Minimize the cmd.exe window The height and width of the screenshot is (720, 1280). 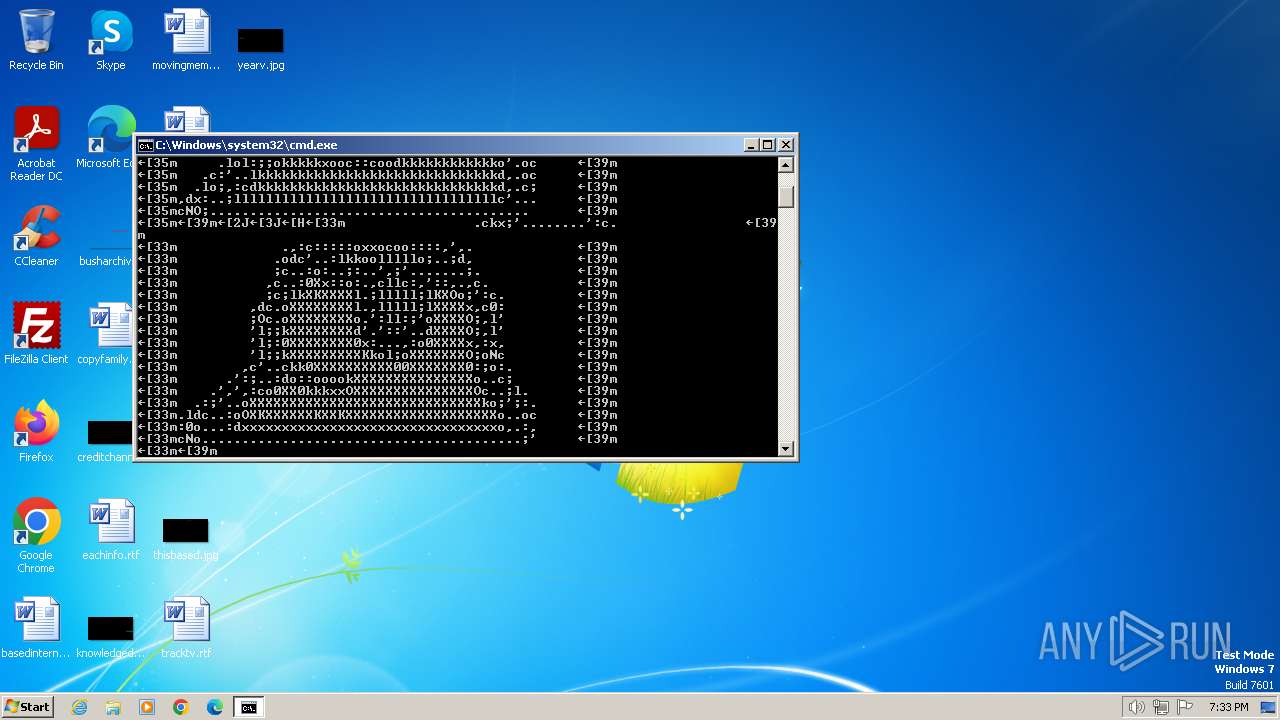click(751, 145)
